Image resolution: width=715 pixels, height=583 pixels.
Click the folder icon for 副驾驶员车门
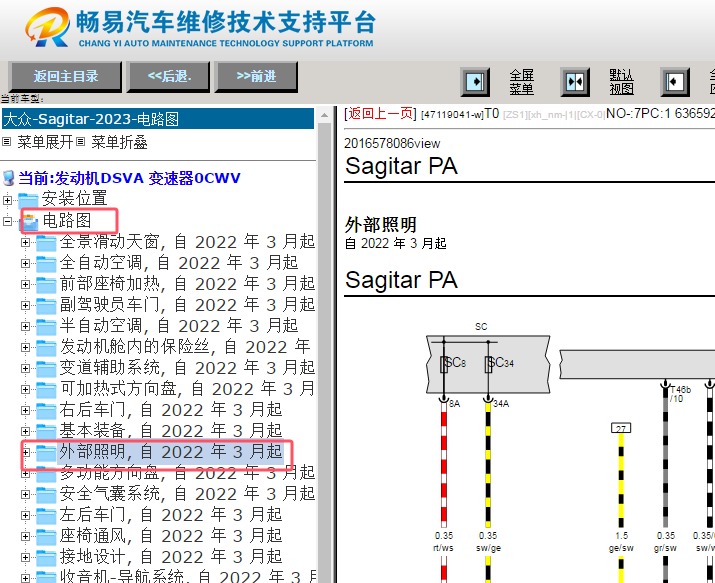tap(46, 306)
